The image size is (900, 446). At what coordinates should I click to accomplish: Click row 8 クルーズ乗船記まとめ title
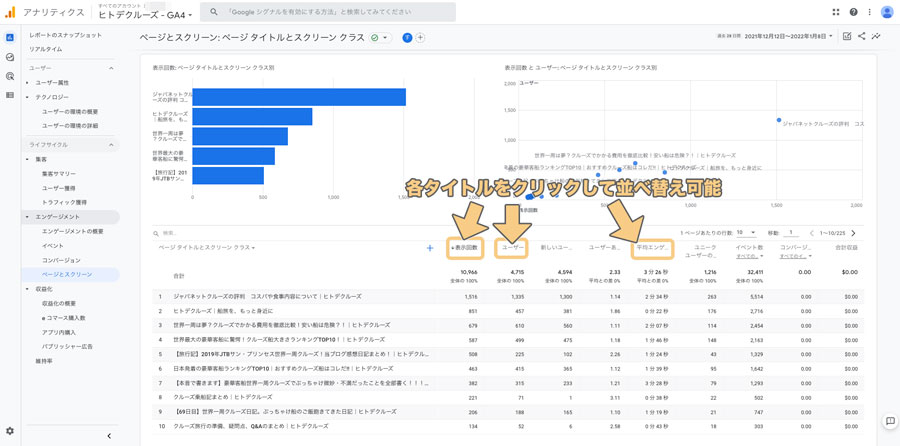(223, 397)
